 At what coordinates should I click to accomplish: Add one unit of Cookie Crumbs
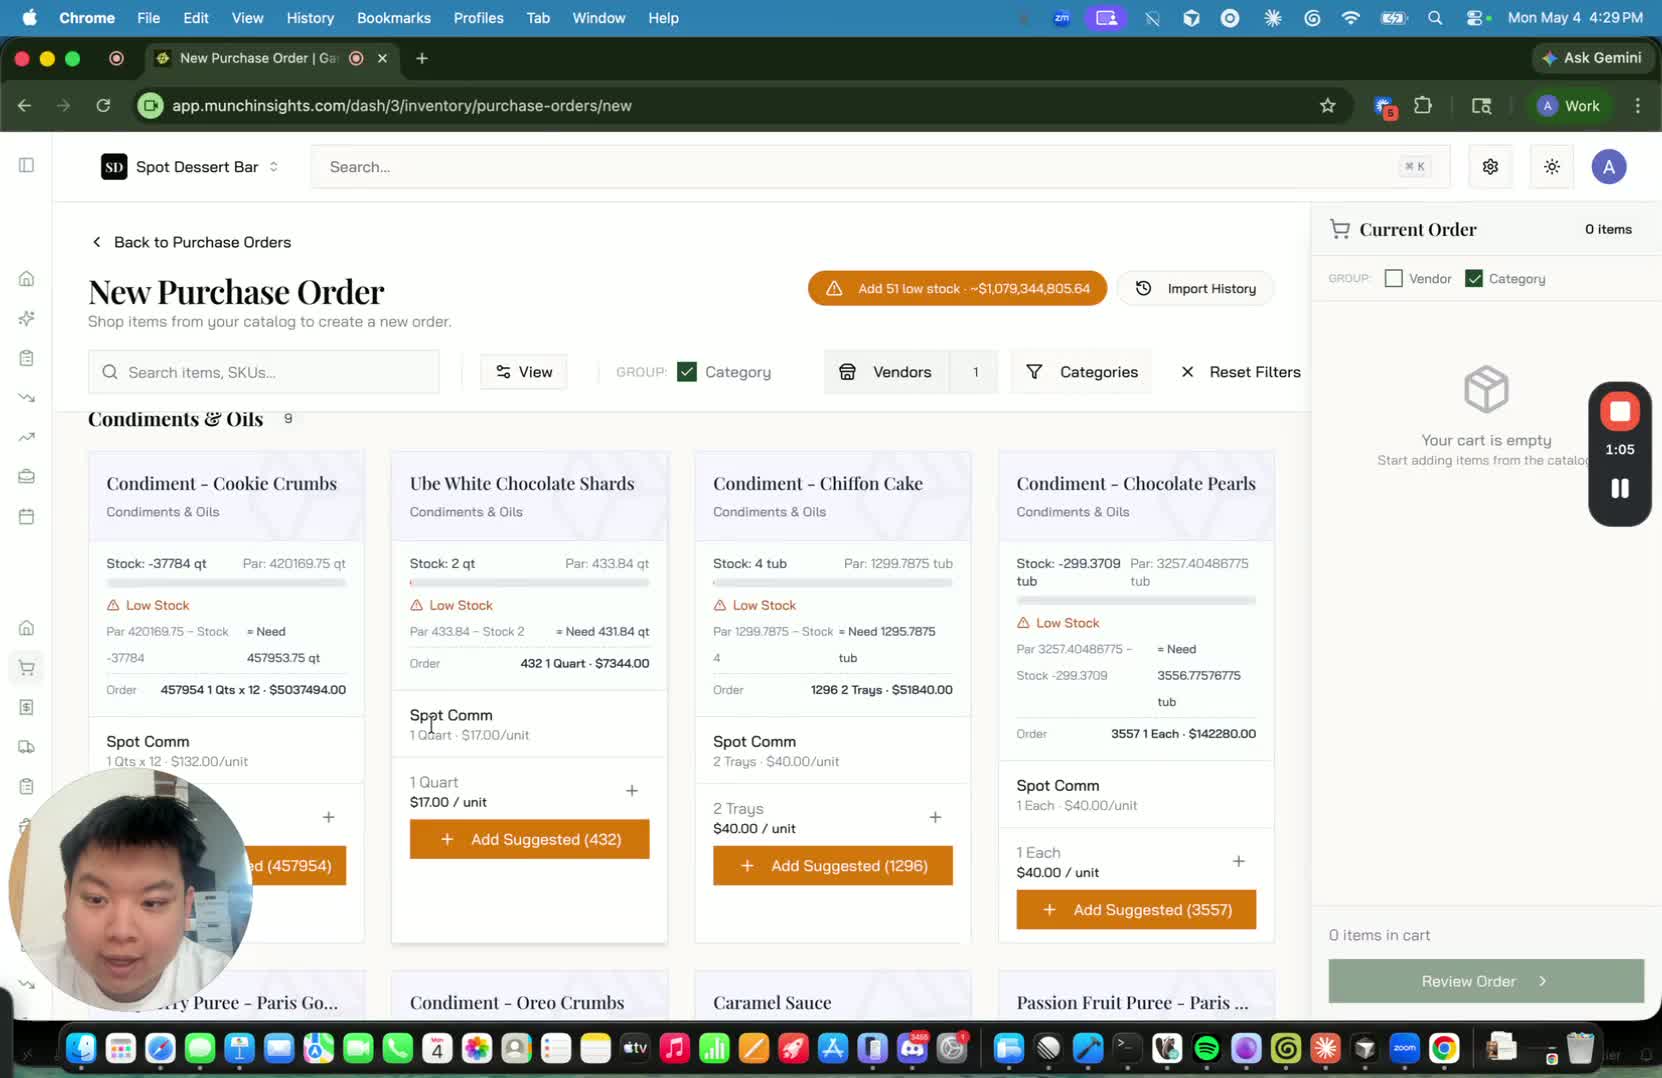tap(328, 817)
